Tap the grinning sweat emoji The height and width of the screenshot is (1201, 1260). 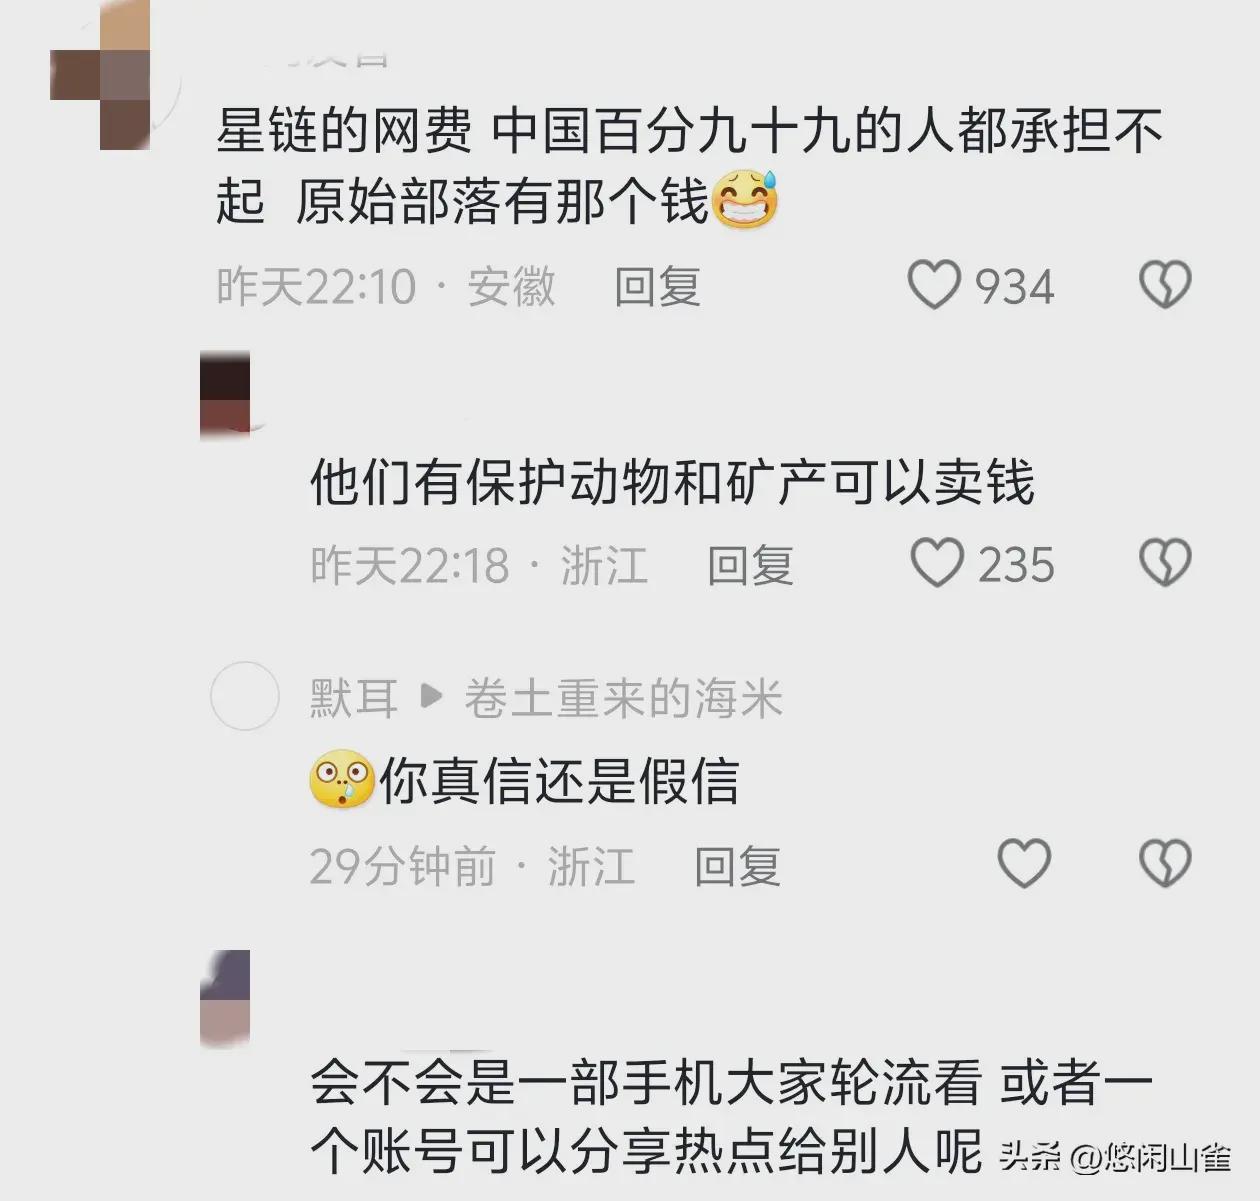pos(744,200)
